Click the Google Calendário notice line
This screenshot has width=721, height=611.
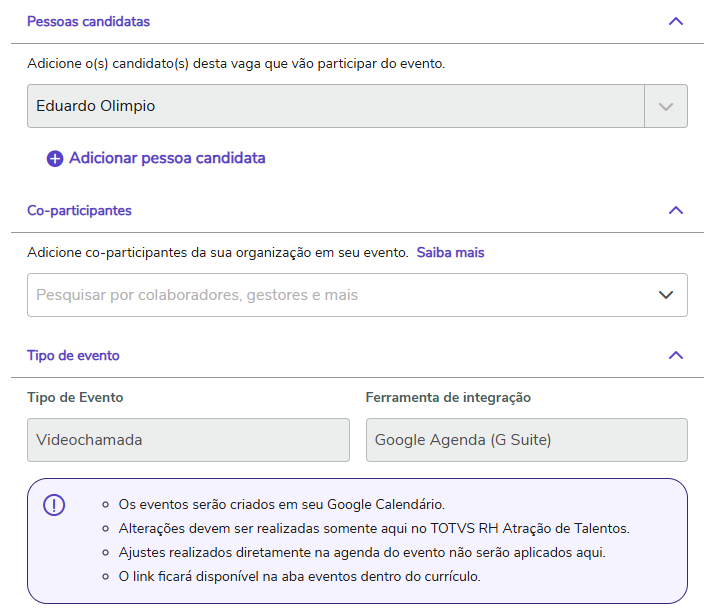click(282, 504)
